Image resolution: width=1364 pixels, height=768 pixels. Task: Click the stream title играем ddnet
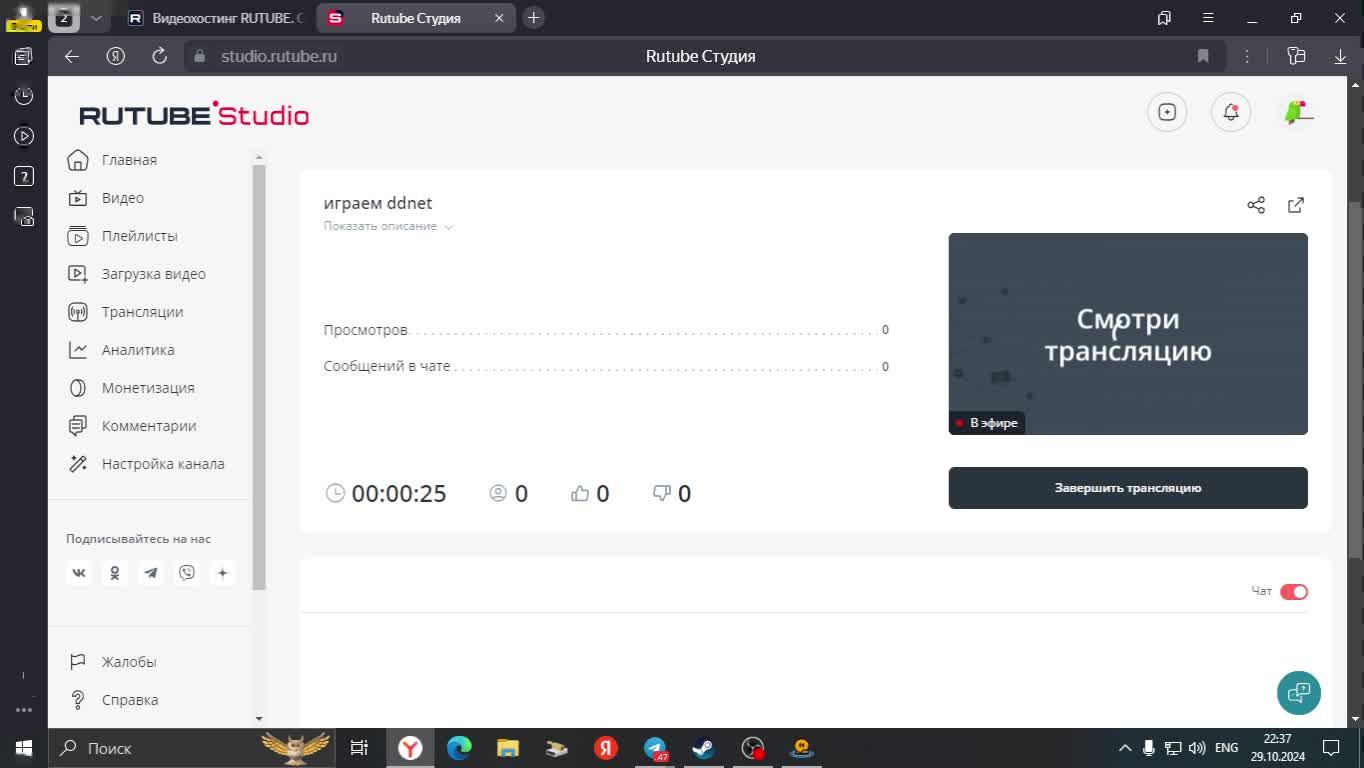(378, 203)
